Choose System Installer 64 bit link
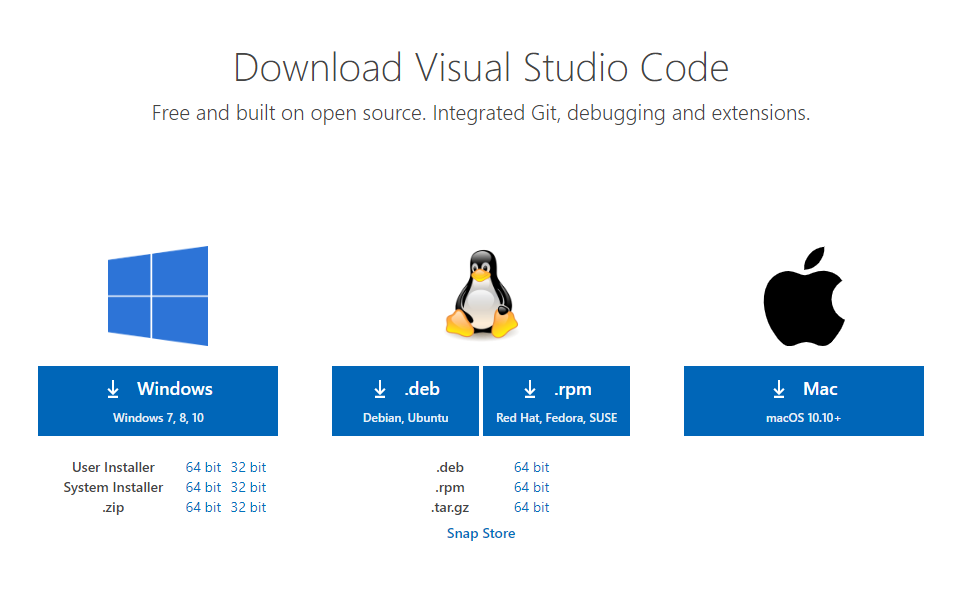Image resolution: width=968 pixels, height=598 pixels. pos(203,487)
